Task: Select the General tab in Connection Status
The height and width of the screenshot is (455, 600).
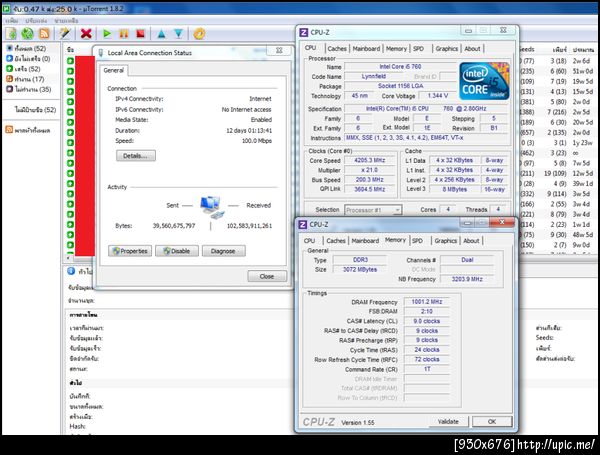Action: [114, 70]
